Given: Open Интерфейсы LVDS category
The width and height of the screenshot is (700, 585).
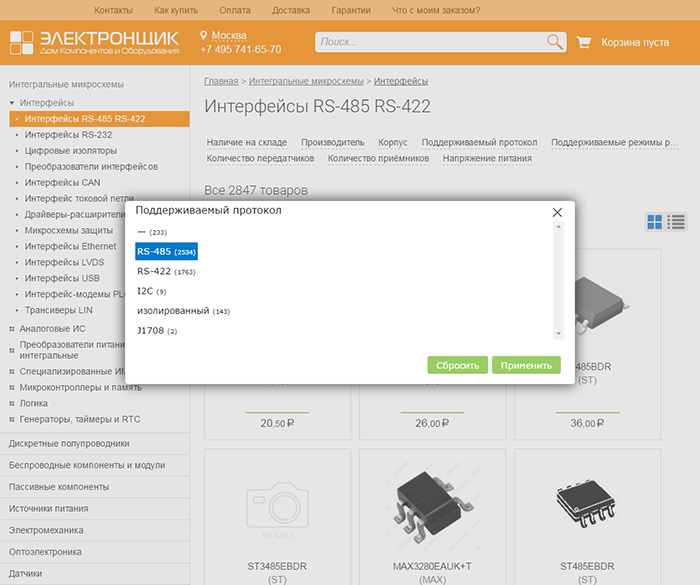Looking at the screenshot, I should [x=64, y=263].
